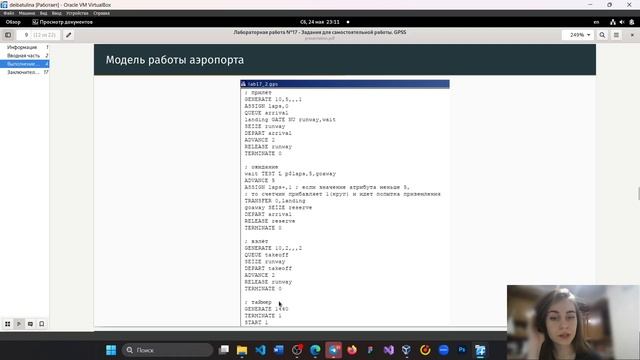Open the 249% zoom level dropdown

click(x=579, y=35)
